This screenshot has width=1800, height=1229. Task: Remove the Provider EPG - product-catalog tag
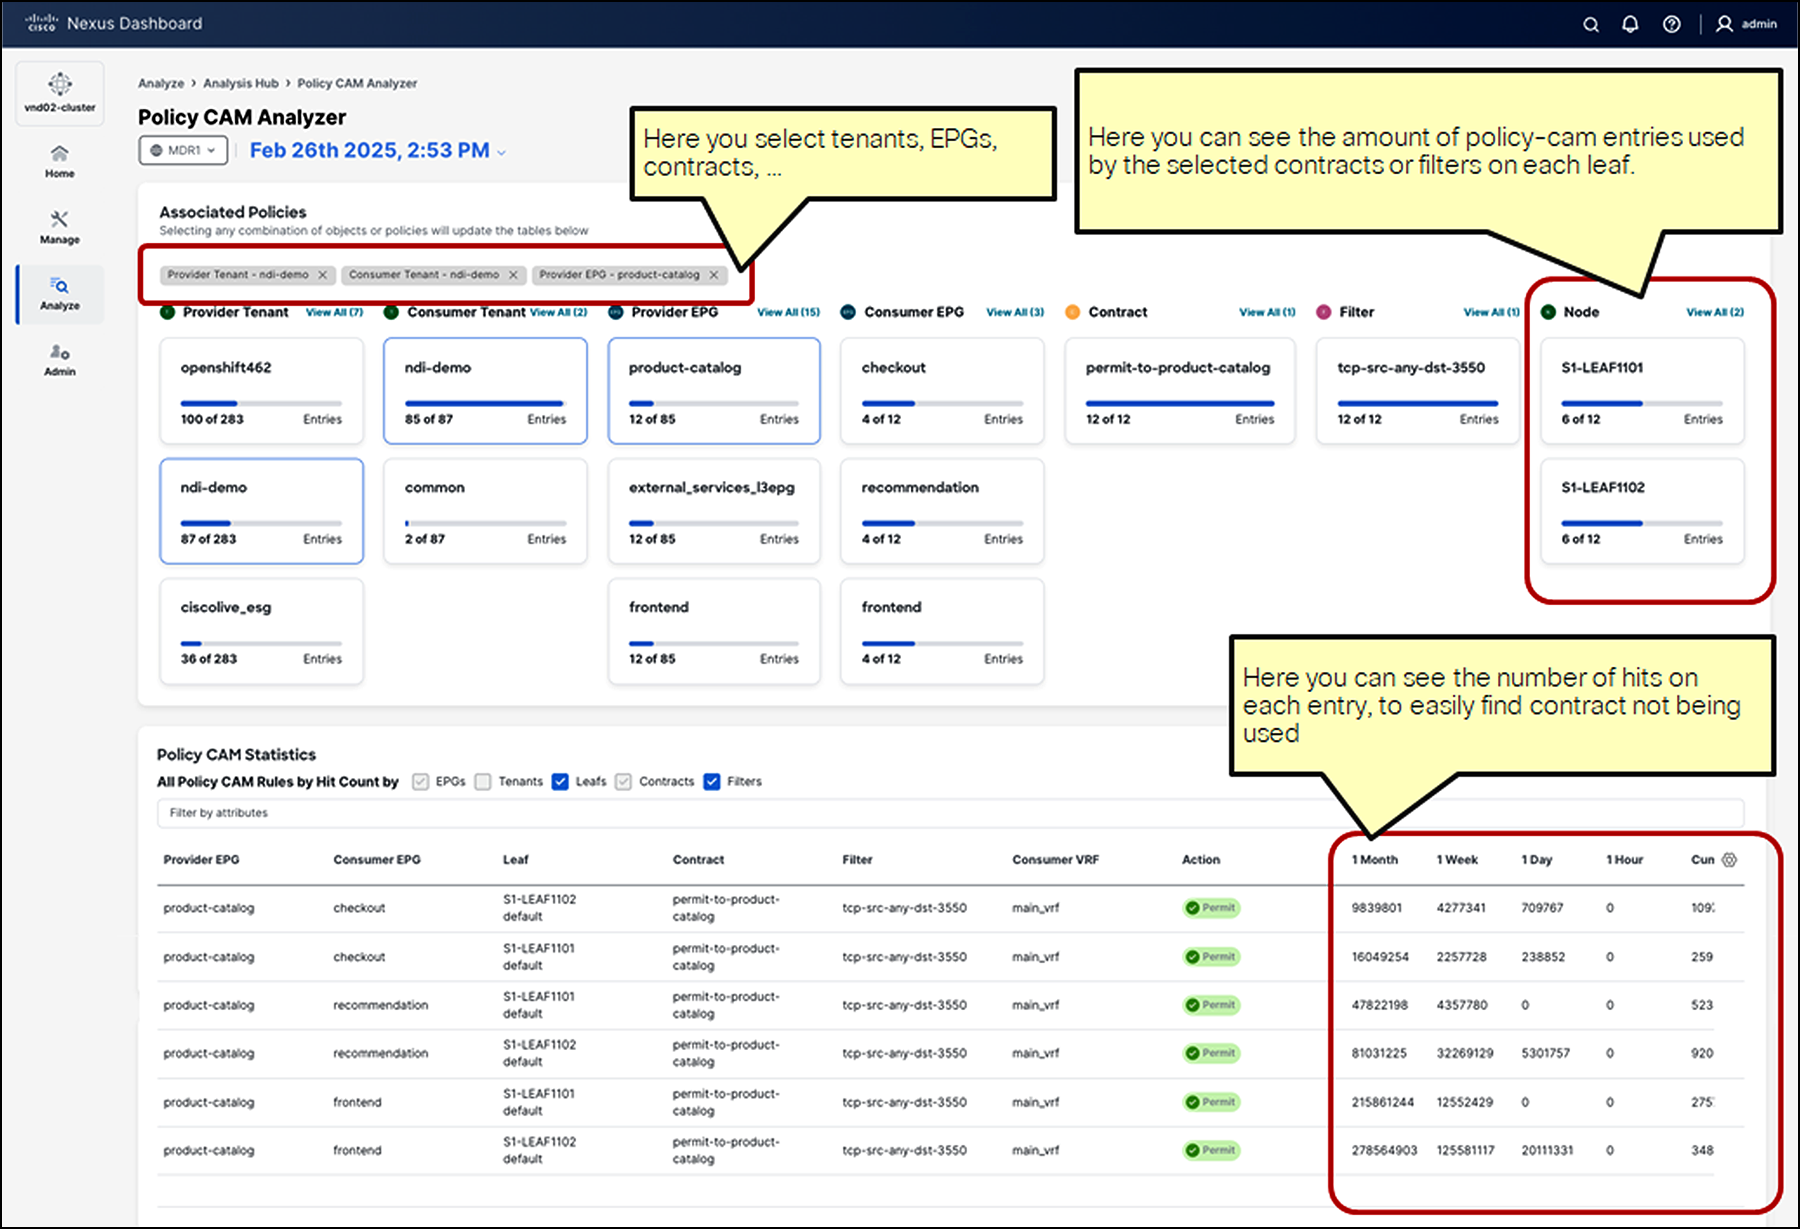[714, 274]
